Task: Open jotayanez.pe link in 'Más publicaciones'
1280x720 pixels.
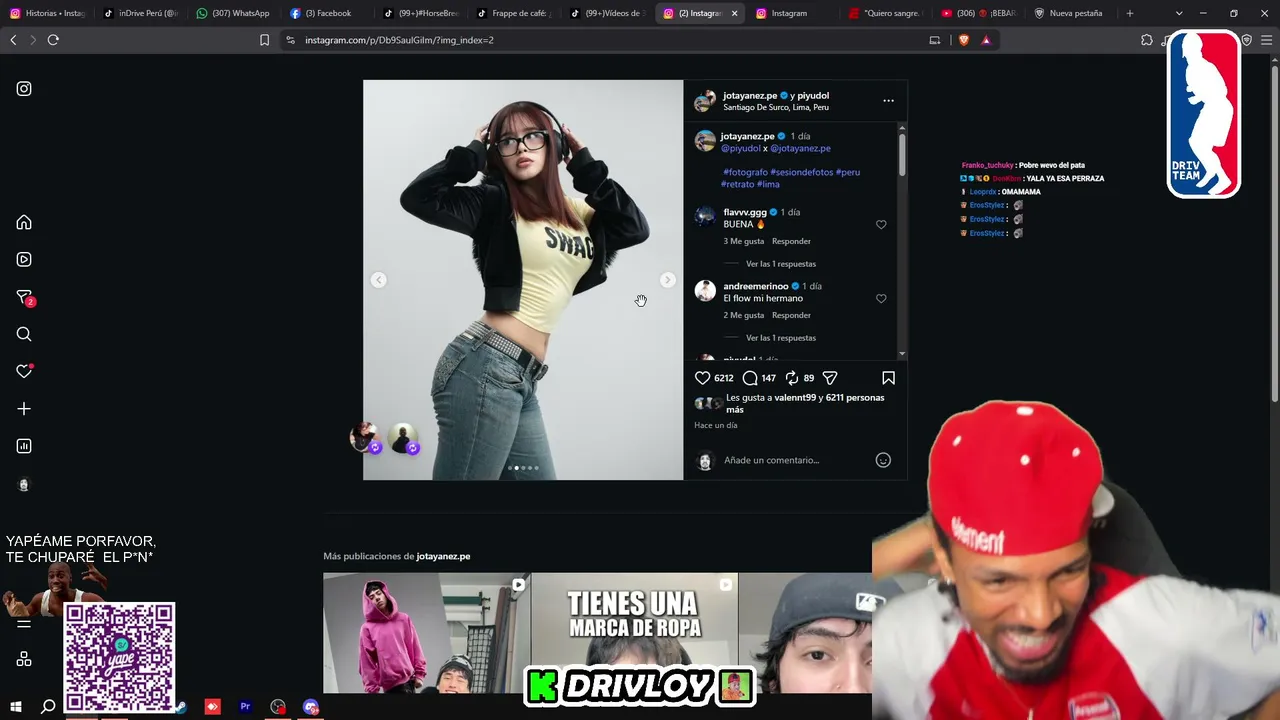Action: tap(443, 556)
